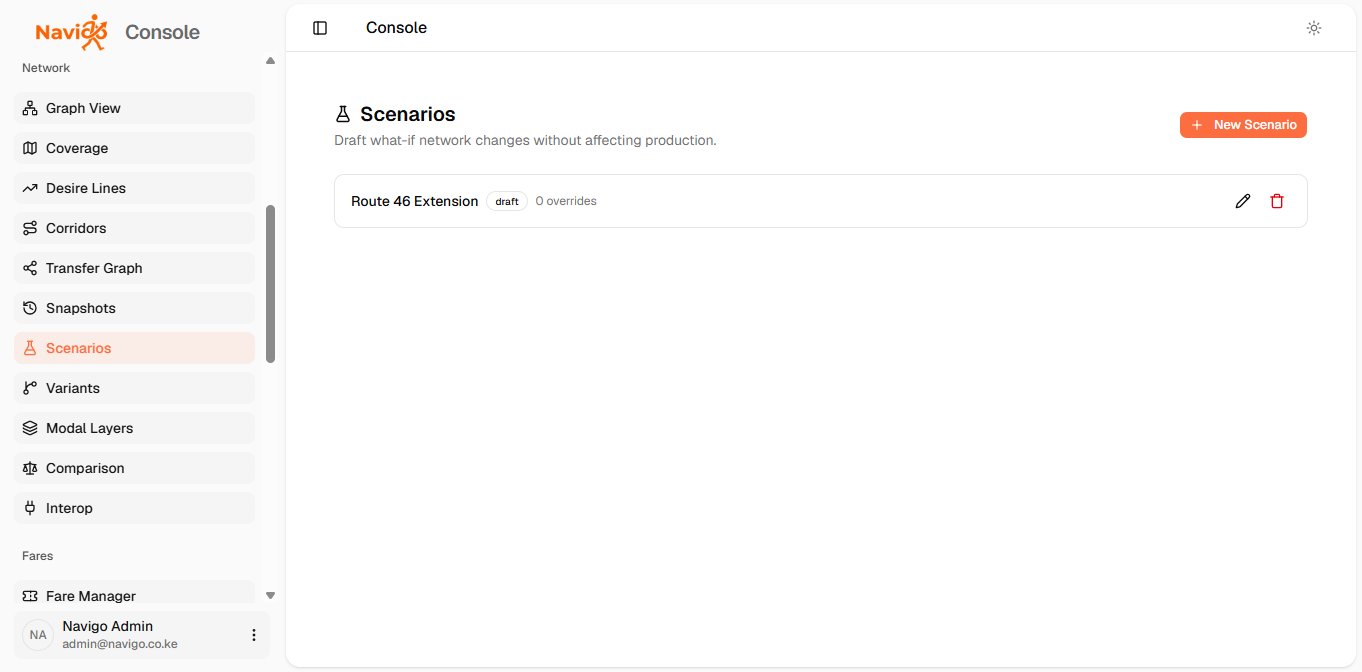Viewport: 1362px width, 672px height.
Task: Edit Route 46 Extension with pencil icon
Action: click(x=1243, y=201)
